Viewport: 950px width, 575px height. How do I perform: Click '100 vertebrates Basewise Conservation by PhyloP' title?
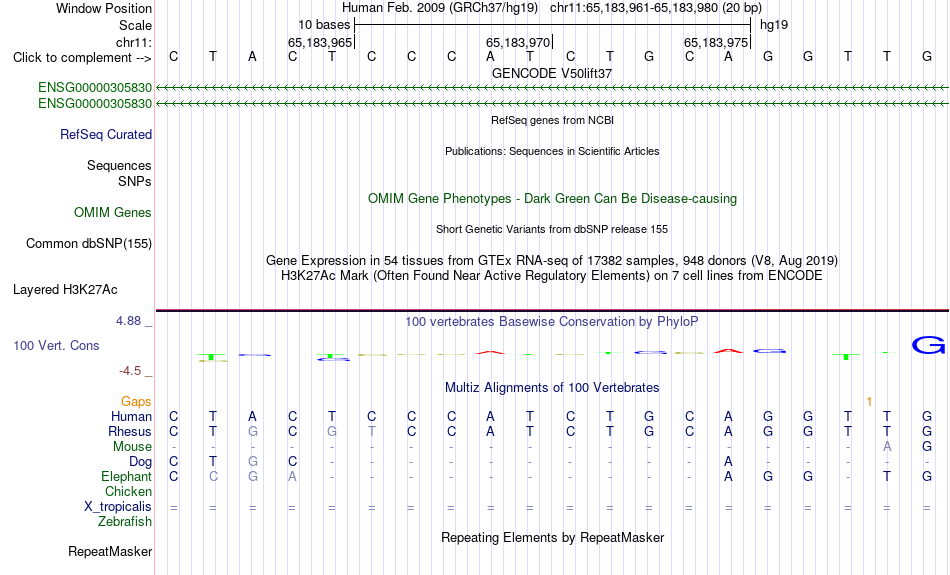[552, 322]
